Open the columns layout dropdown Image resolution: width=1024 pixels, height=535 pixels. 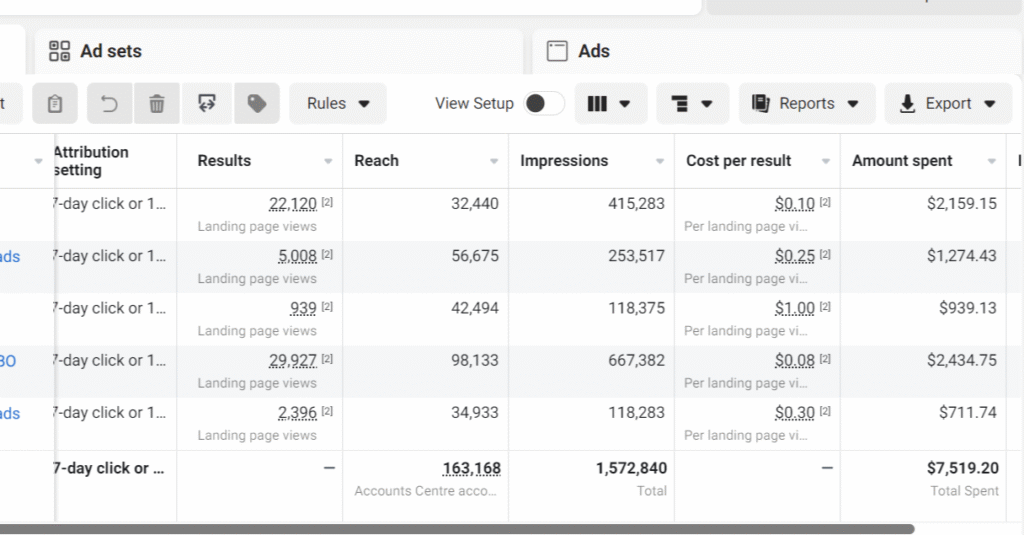(x=609, y=103)
